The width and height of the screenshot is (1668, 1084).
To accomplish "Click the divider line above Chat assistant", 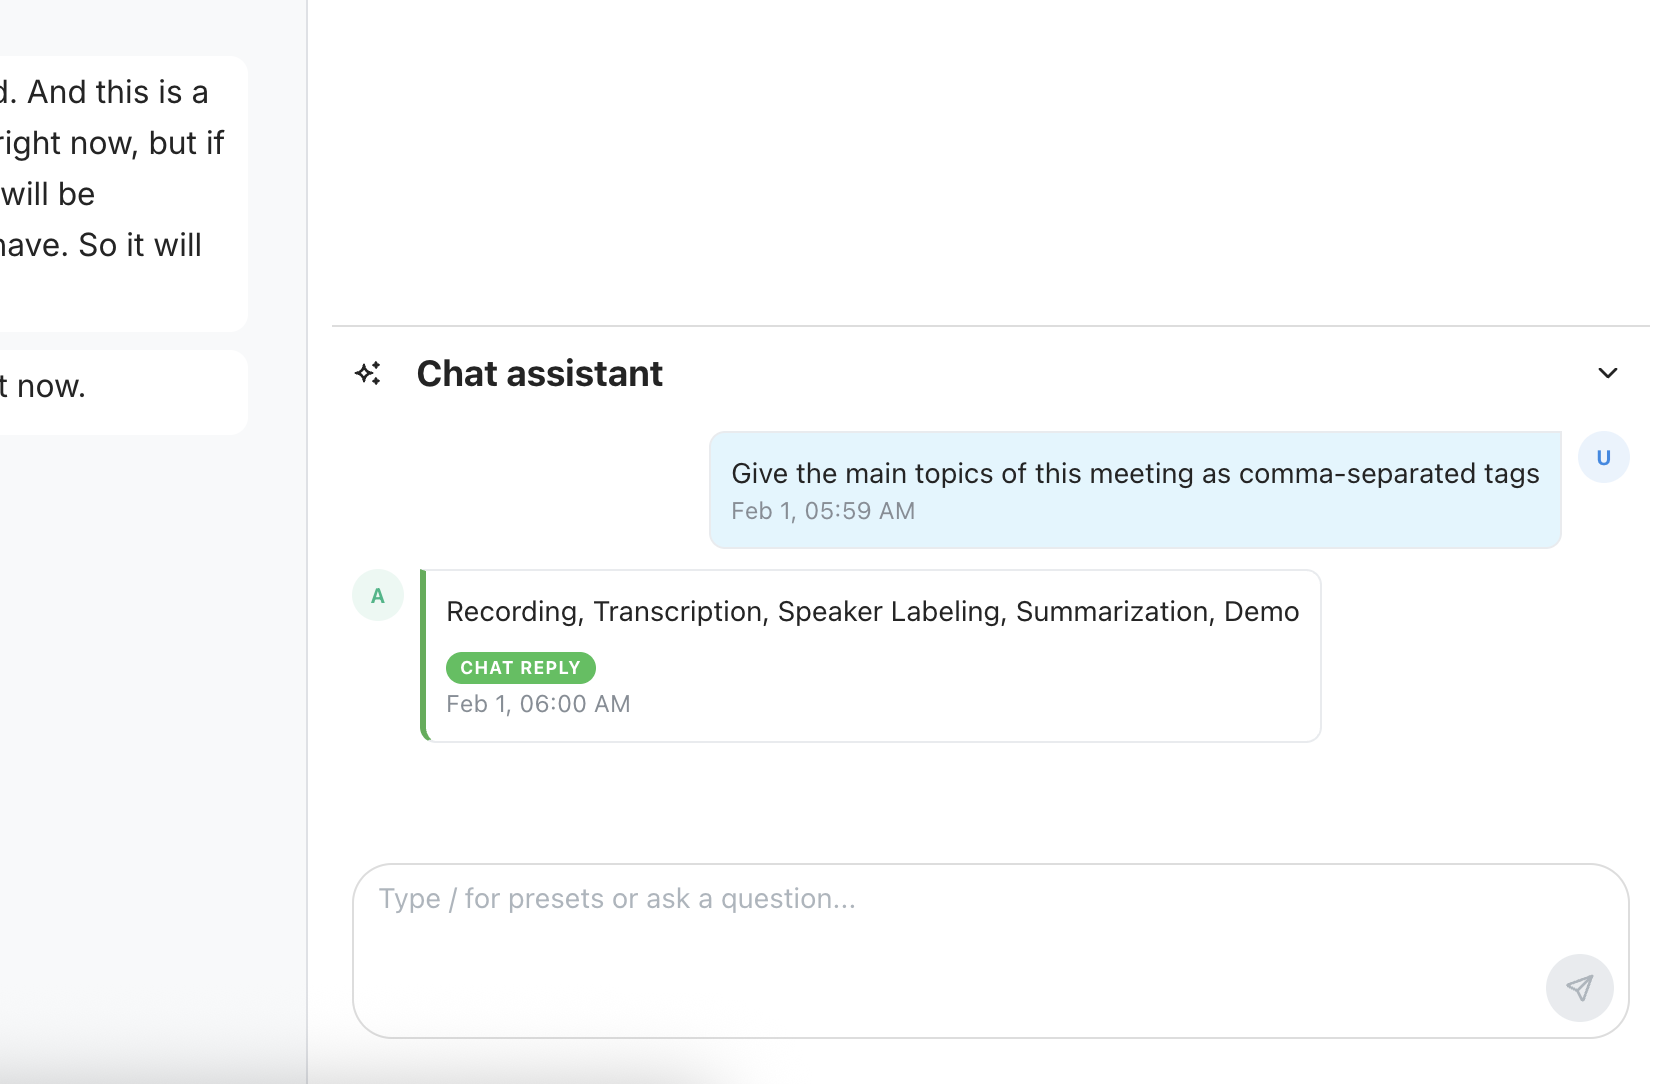I will point(990,326).
